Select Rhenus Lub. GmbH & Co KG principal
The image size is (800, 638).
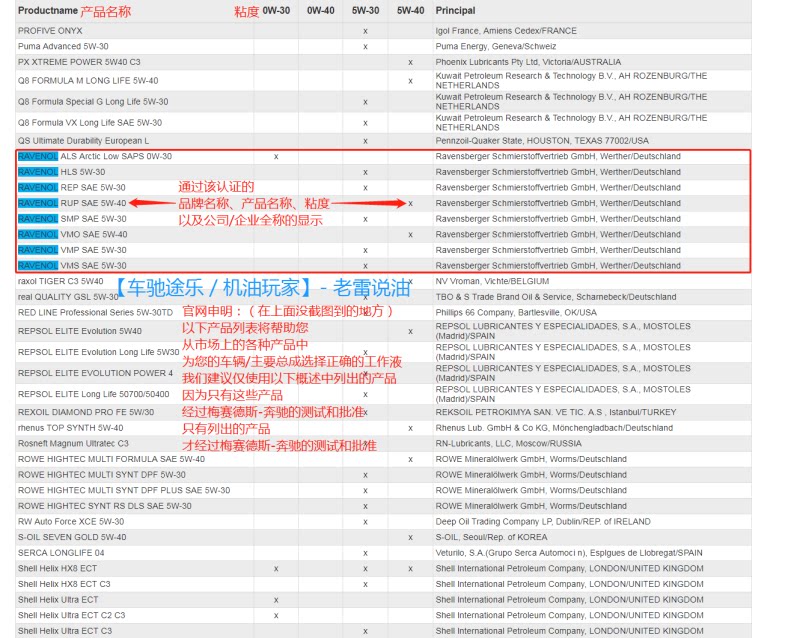tap(554, 428)
